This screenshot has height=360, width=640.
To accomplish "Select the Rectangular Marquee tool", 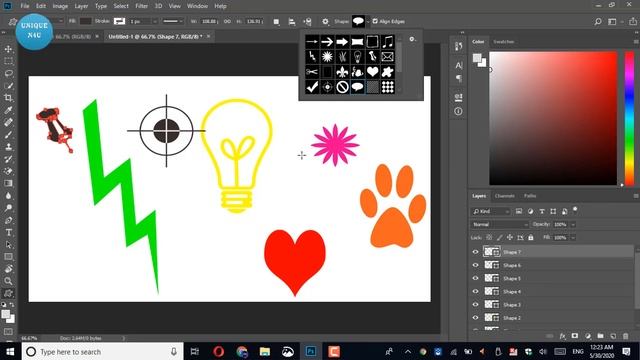I will tap(8, 61).
